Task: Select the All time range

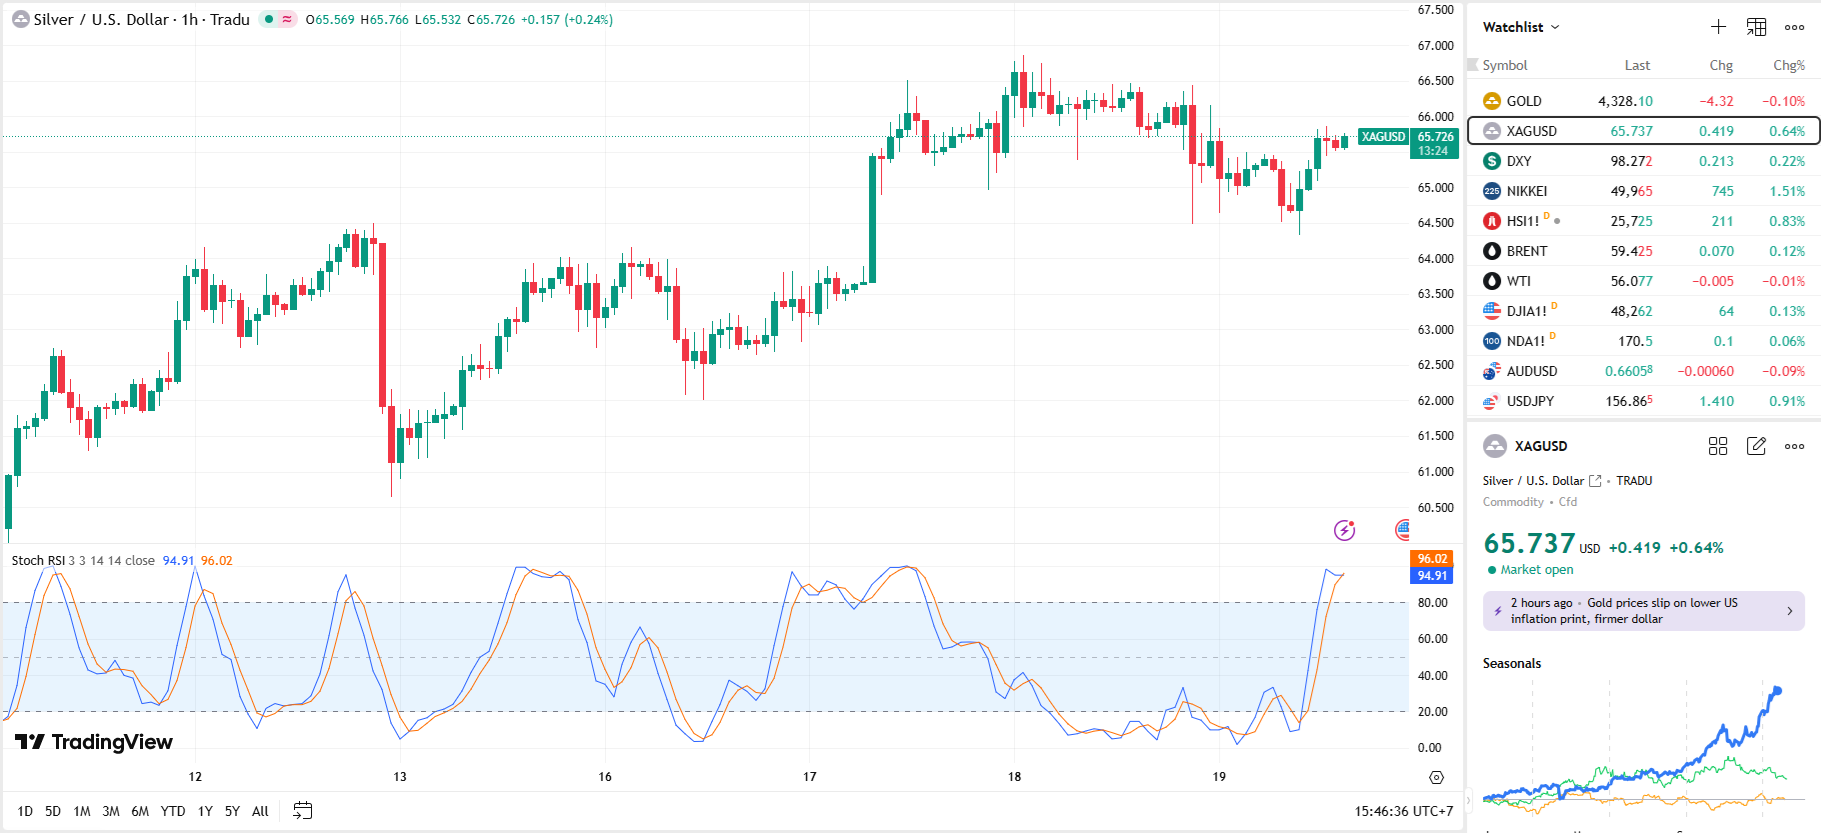Action: pos(260,811)
